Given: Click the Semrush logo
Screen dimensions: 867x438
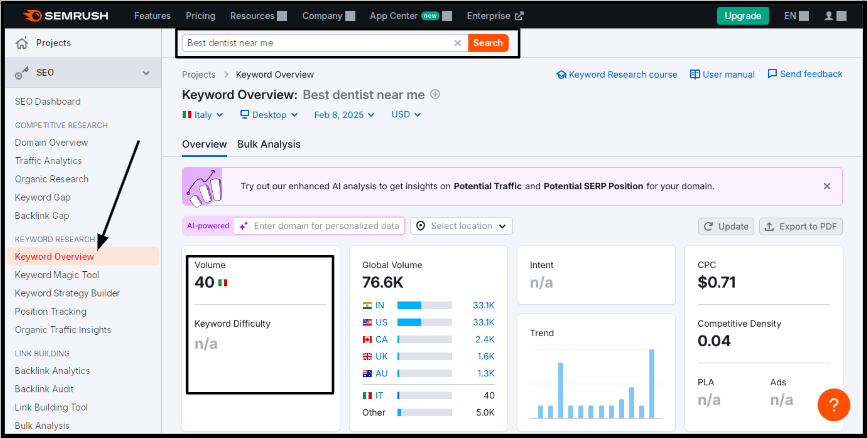Looking at the screenshot, I should [65, 16].
